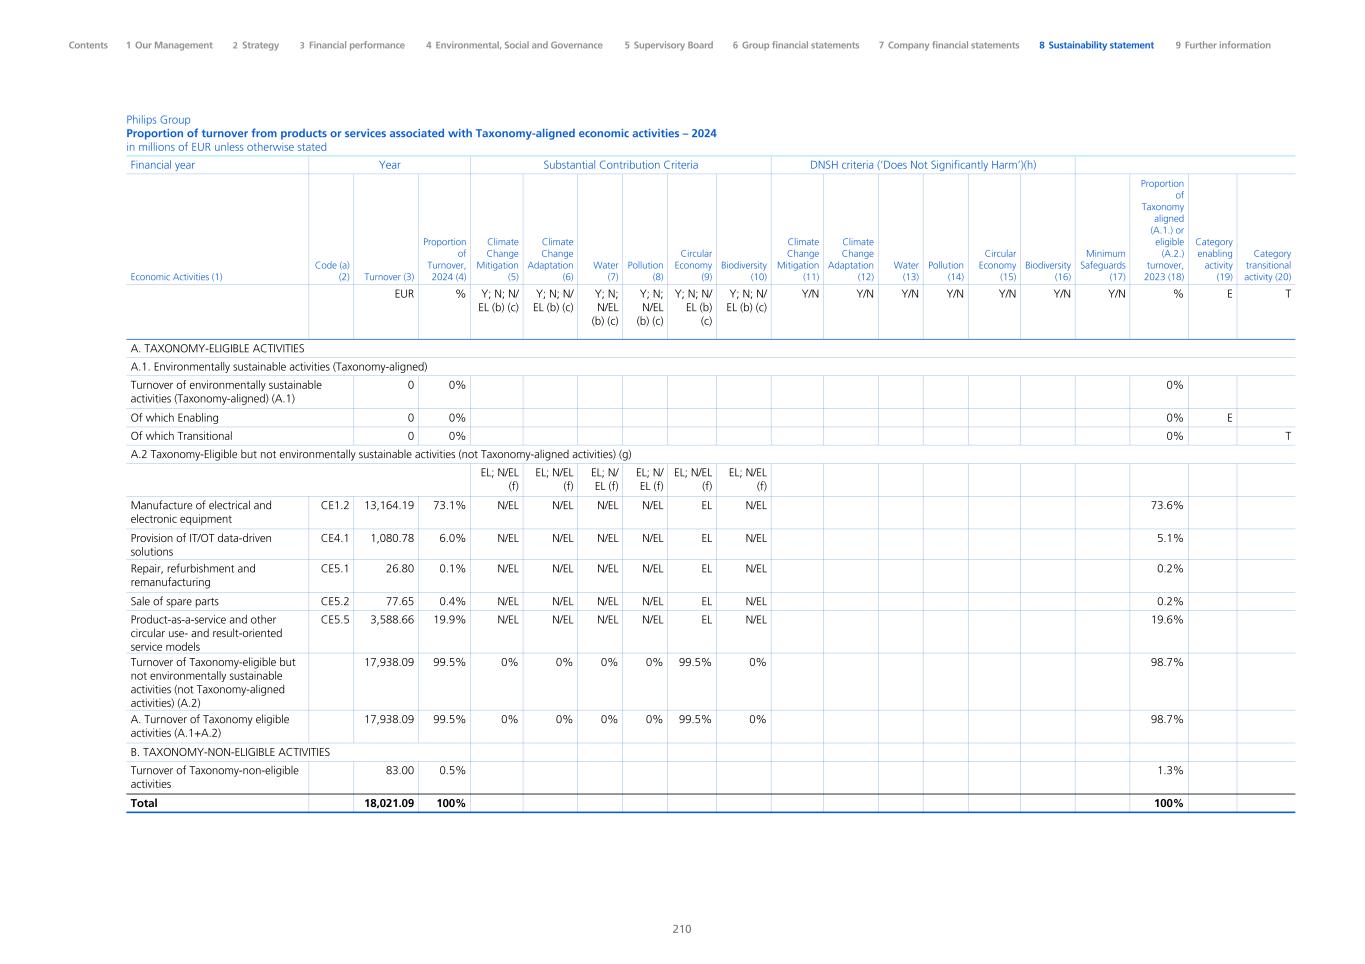Click the page number 210
Screen dimensions: 1365x964
(x=681, y=929)
